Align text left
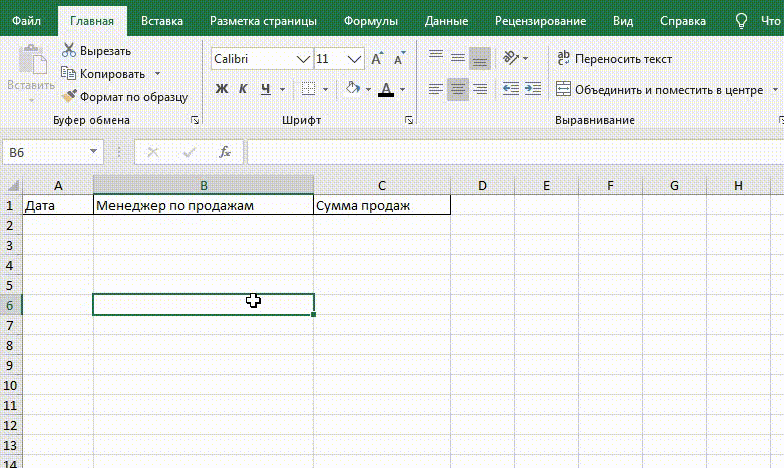Viewport: 784px width, 468px height. coord(436,90)
